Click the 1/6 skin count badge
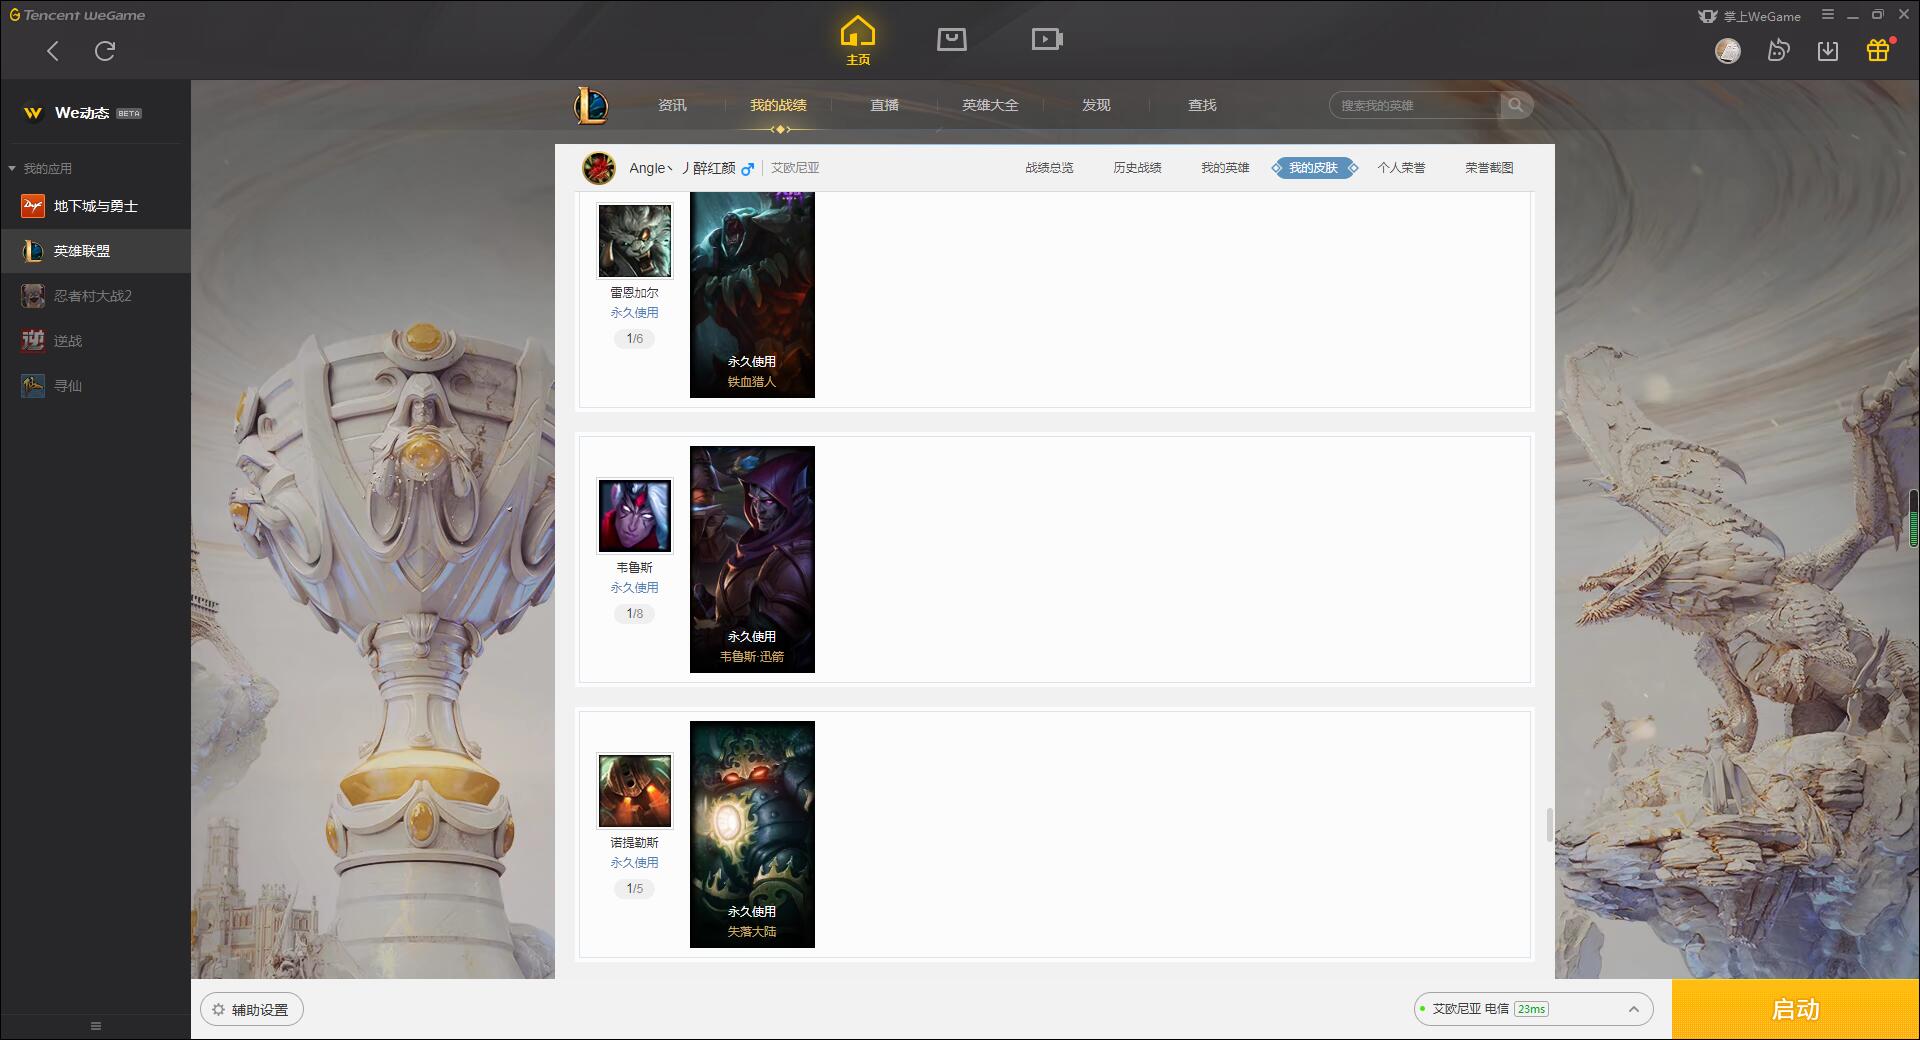Image resolution: width=1920 pixels, height=1040 pixels. point(635,339)
